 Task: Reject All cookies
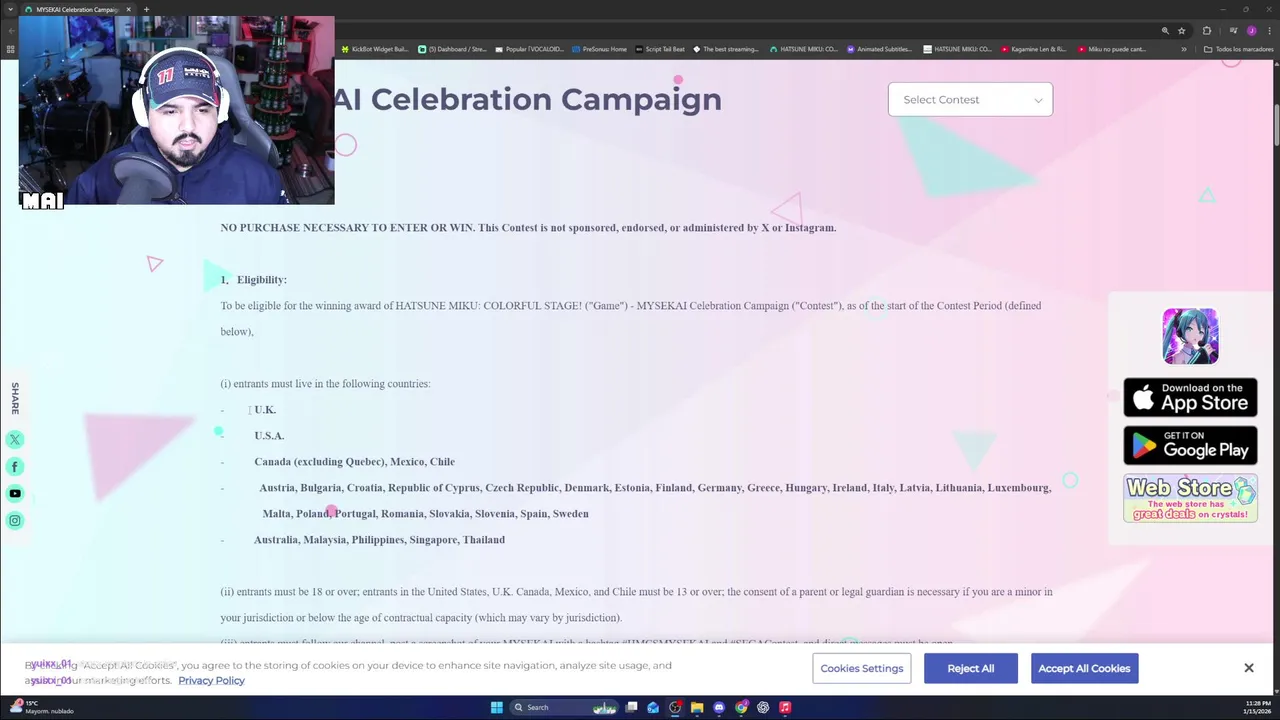tap(970, 668)
